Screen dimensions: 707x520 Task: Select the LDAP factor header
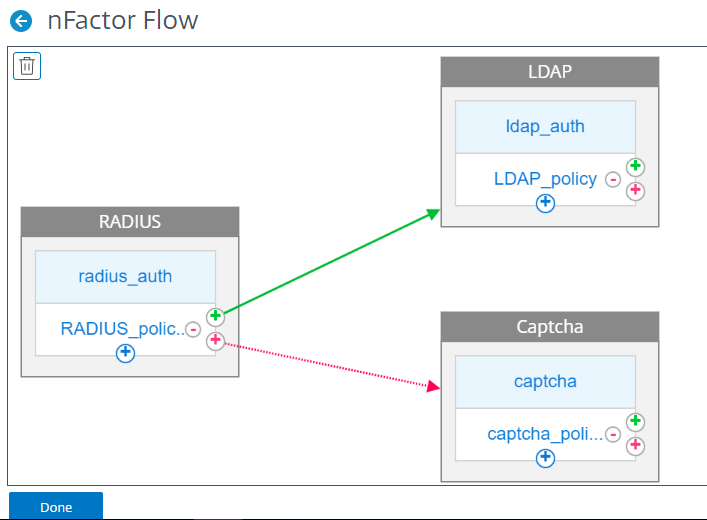(x=550, y=72)
